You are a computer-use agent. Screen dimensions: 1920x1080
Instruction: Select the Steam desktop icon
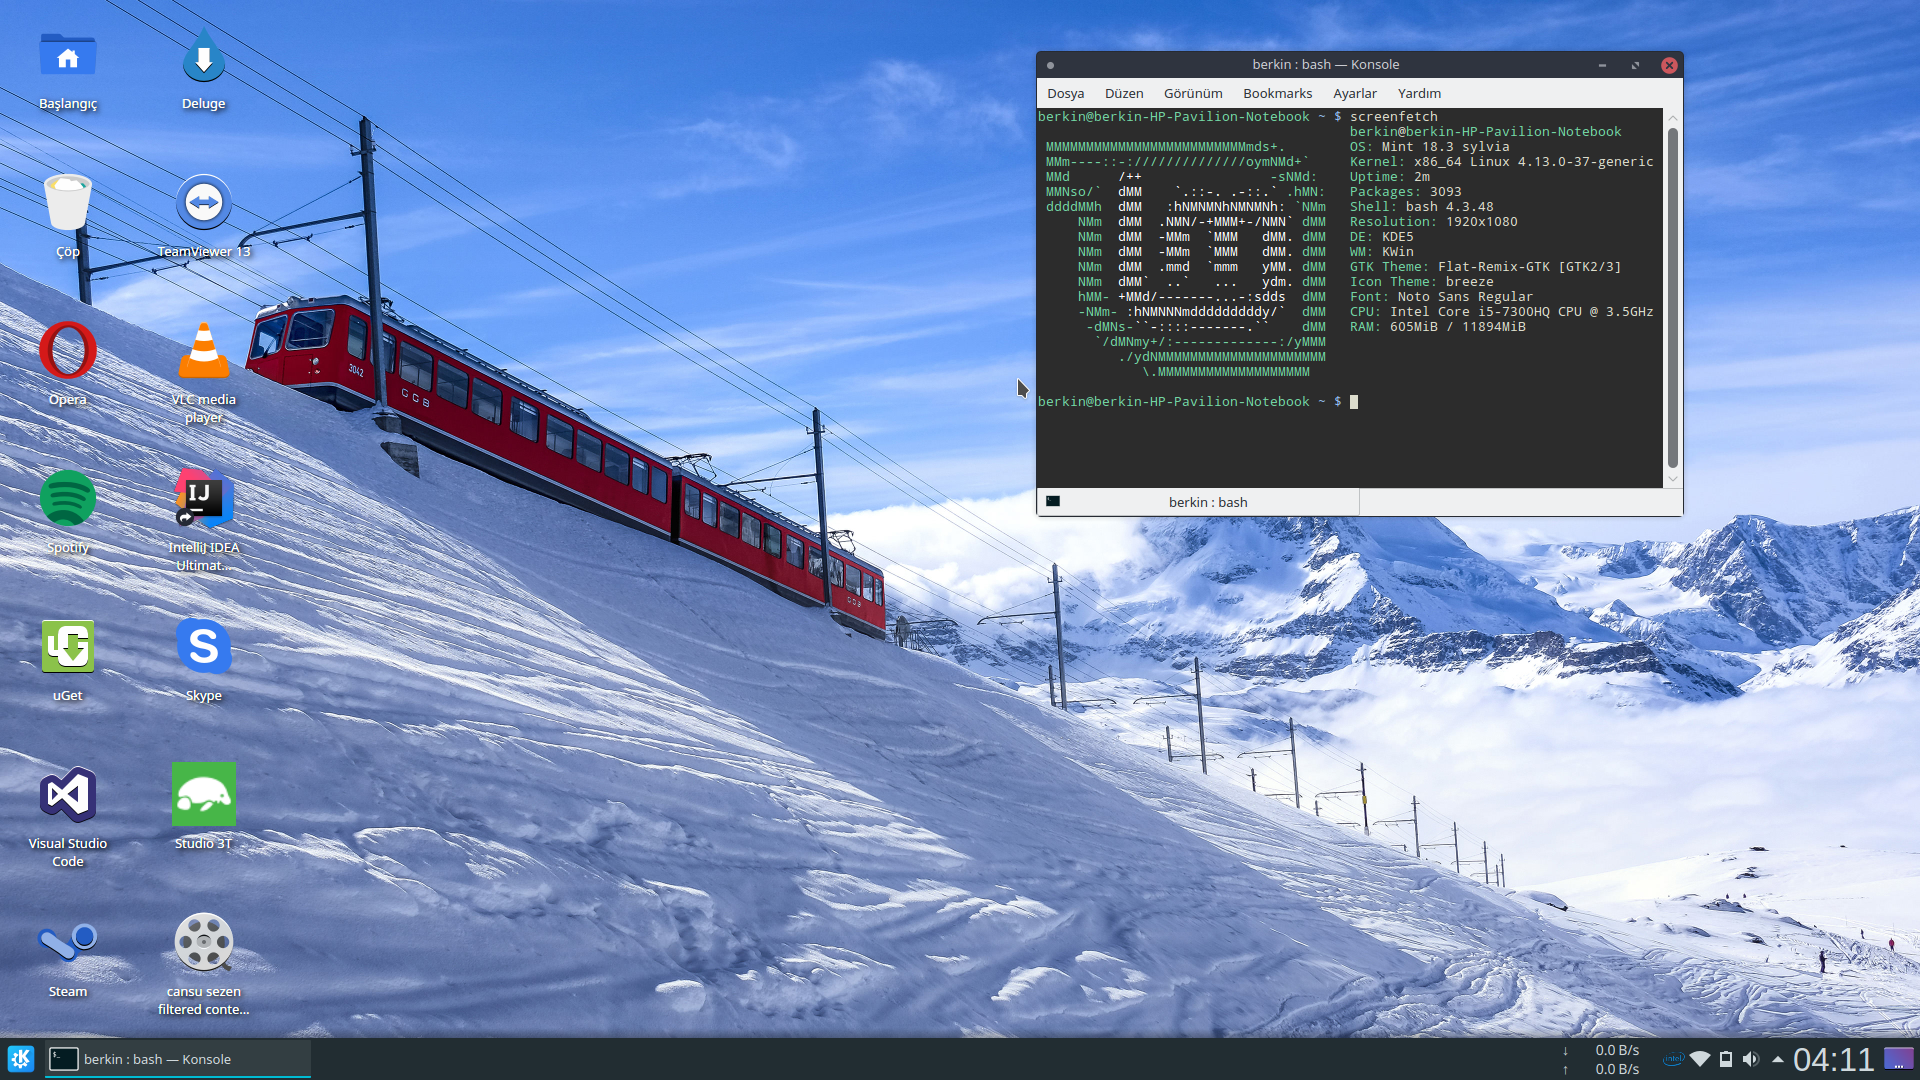68,942
